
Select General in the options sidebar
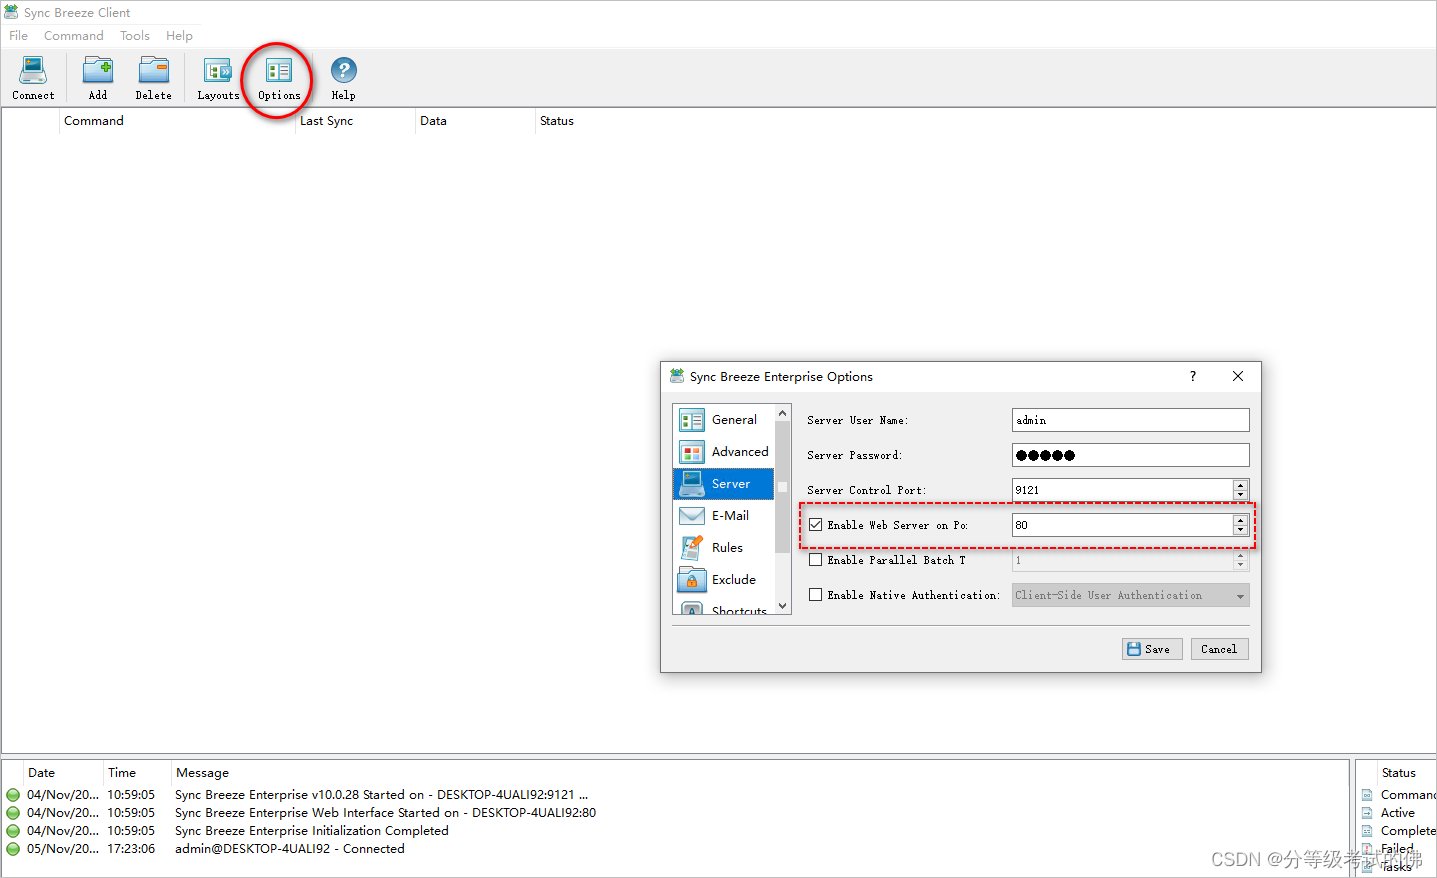coord(723,420)
